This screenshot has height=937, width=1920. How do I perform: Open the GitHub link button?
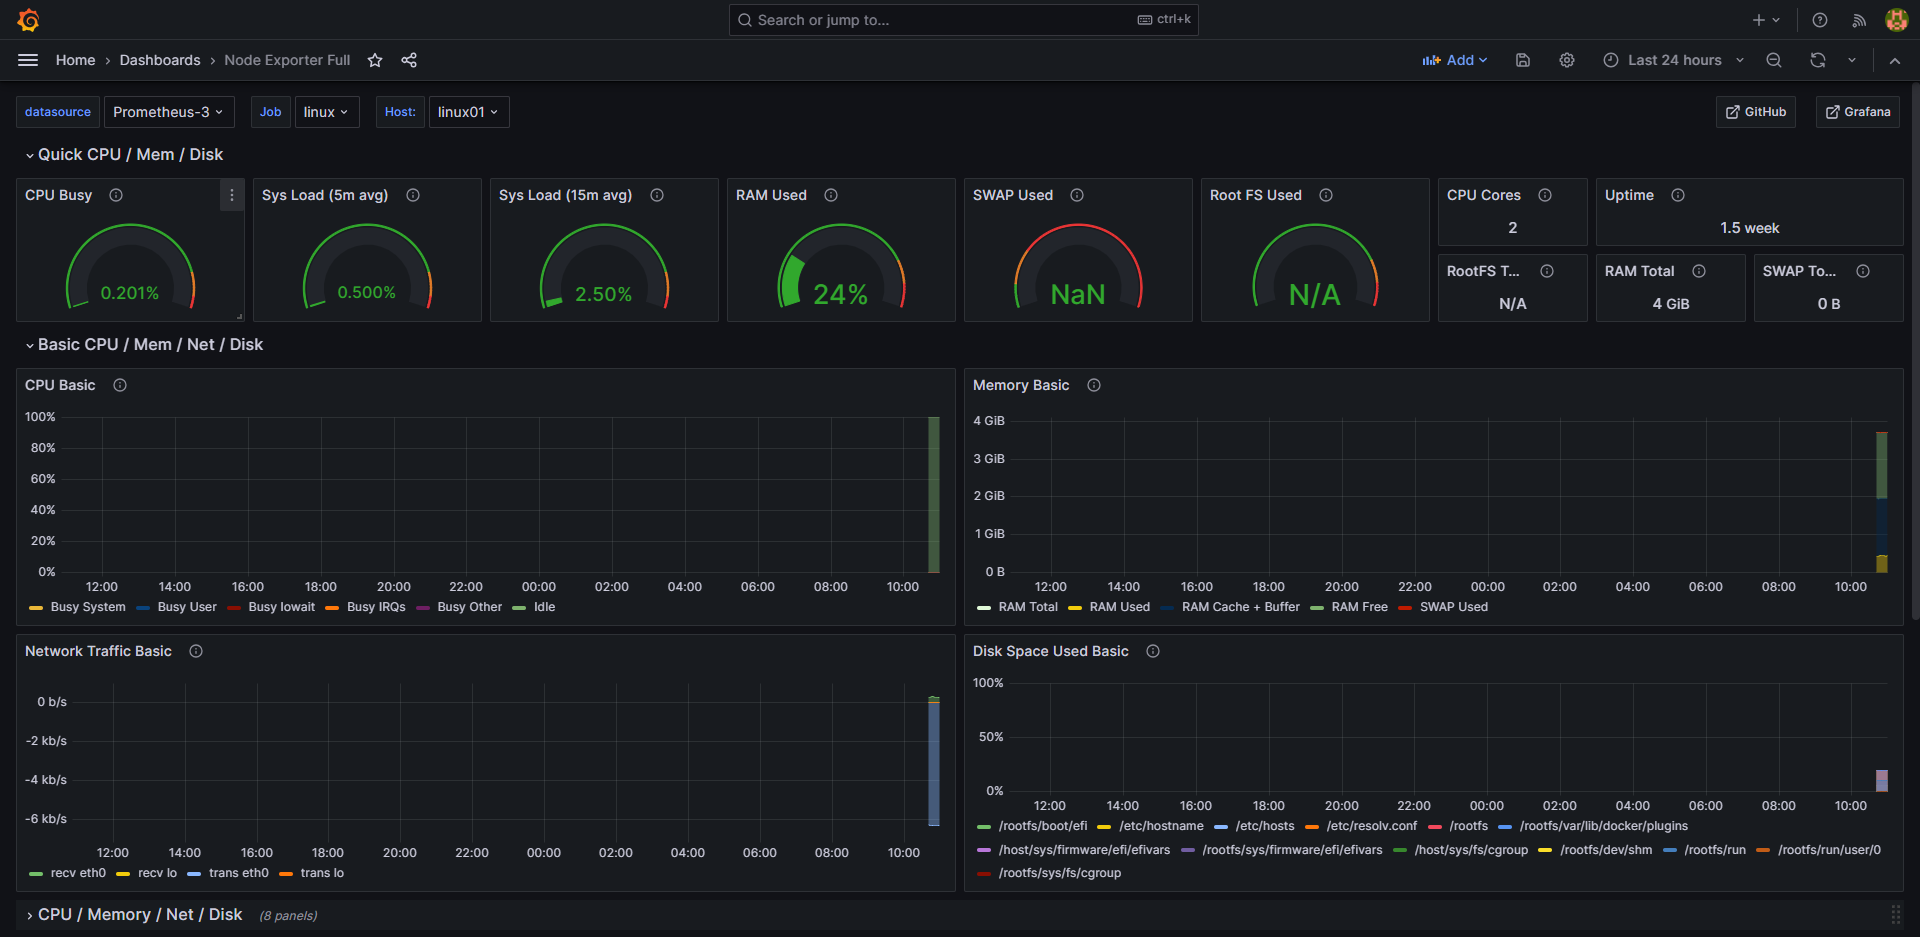tap(1756, 112)
